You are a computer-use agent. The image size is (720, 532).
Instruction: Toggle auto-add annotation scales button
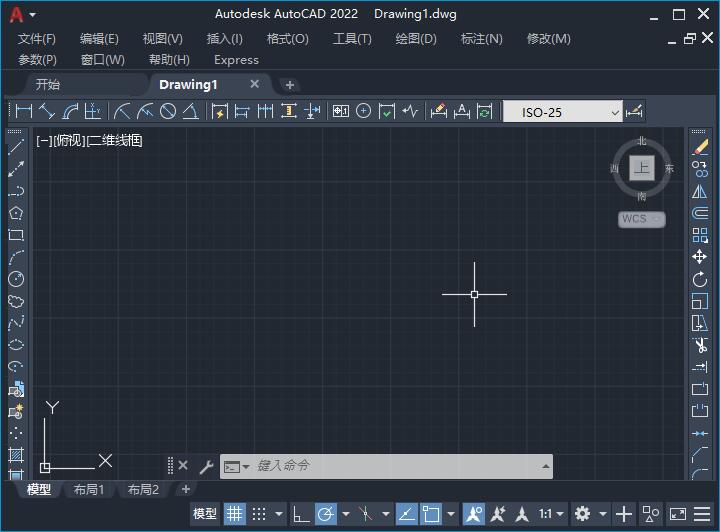click(x=498, y=514)
